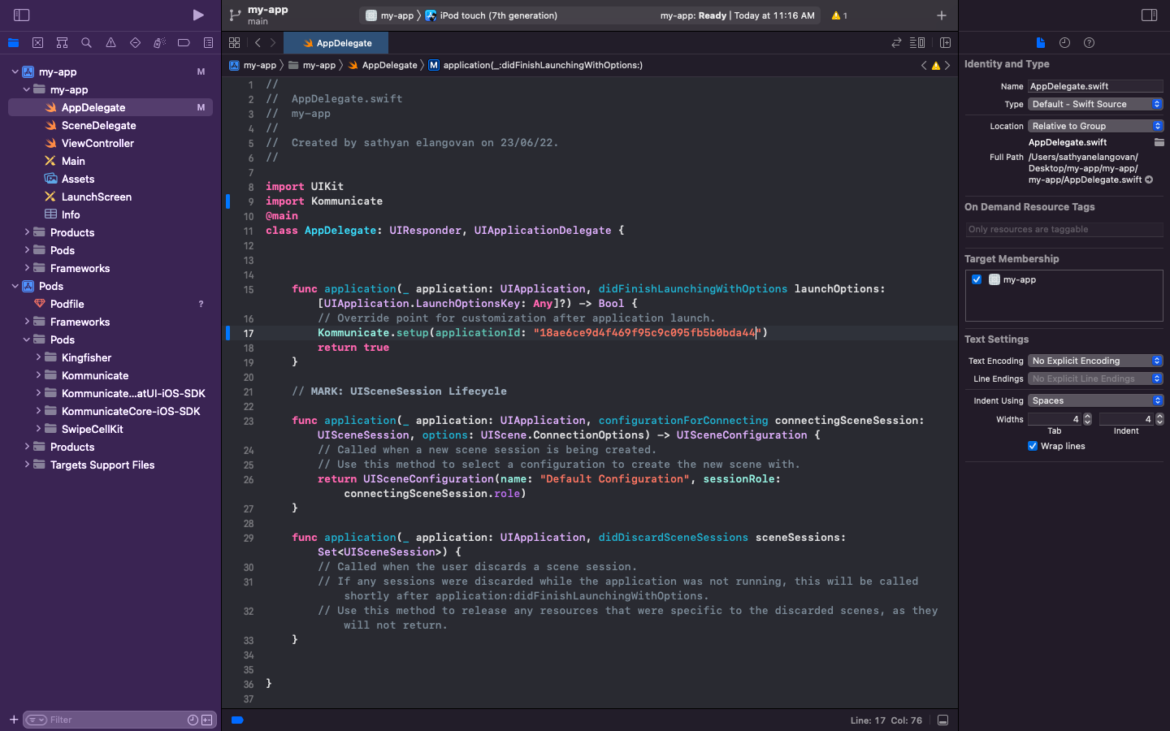Select iPod touch run destination

497,16
